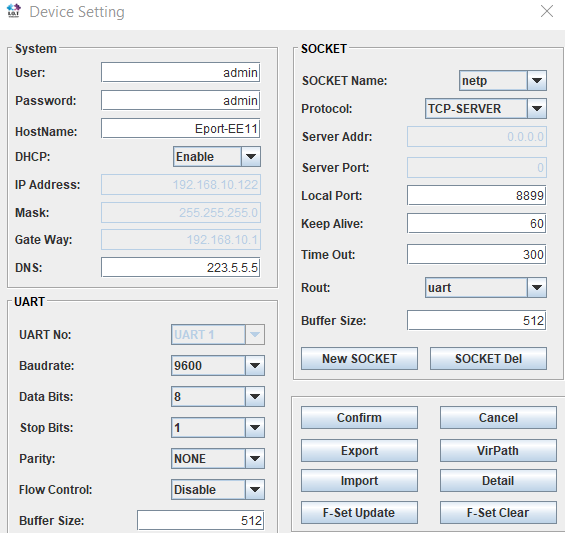Screen dimensions: 565x533
Task: Select the DNS address field
Action: [181, 267]
